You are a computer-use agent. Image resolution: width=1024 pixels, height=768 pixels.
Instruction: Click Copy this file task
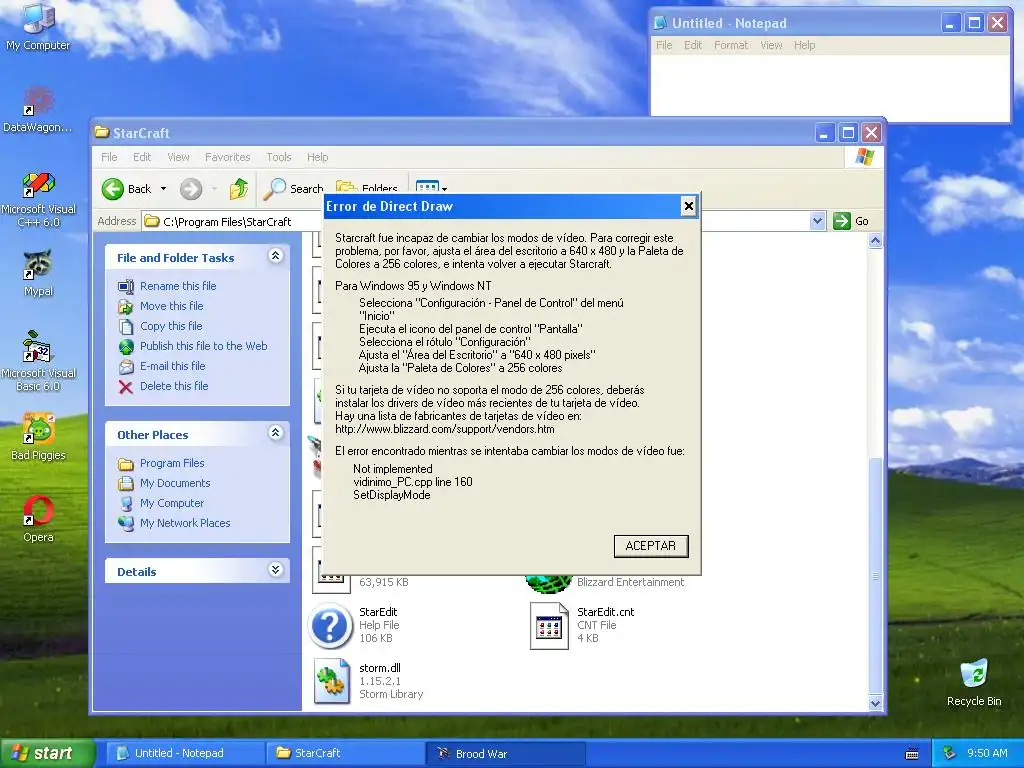point(171,326)
